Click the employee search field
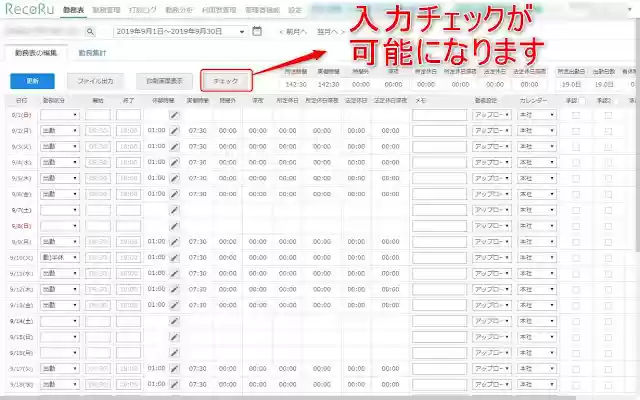Screen dimensions: 640x400 click(44, 31)
